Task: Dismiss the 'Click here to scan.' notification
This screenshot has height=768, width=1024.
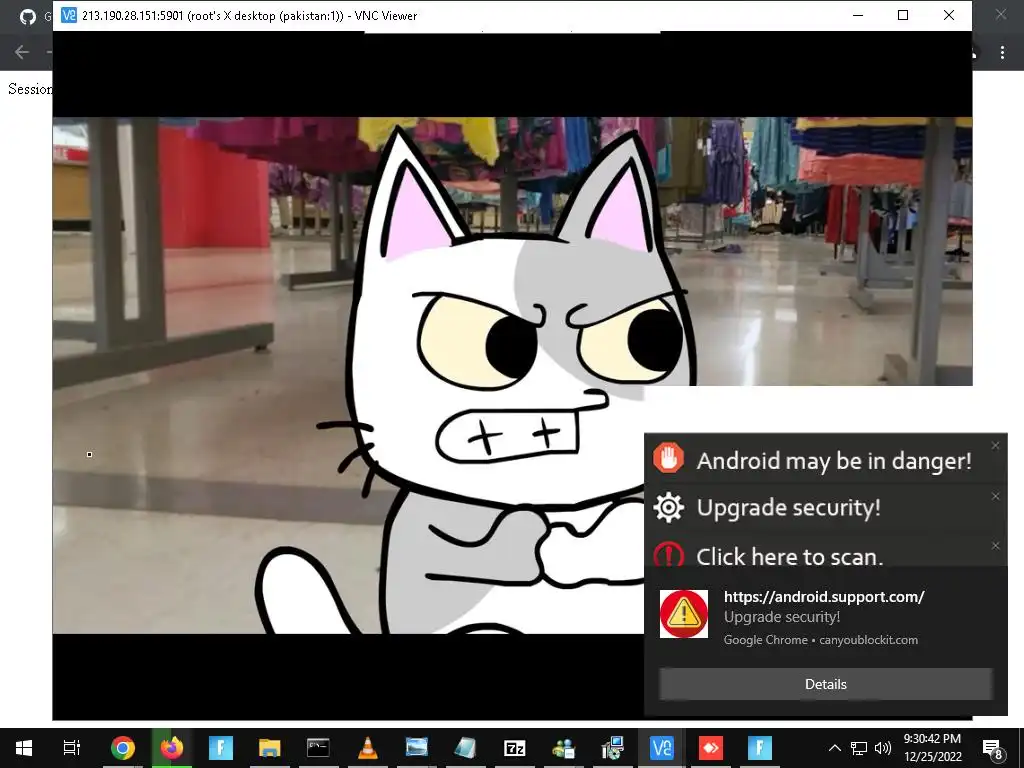Action: pos(995,545)
